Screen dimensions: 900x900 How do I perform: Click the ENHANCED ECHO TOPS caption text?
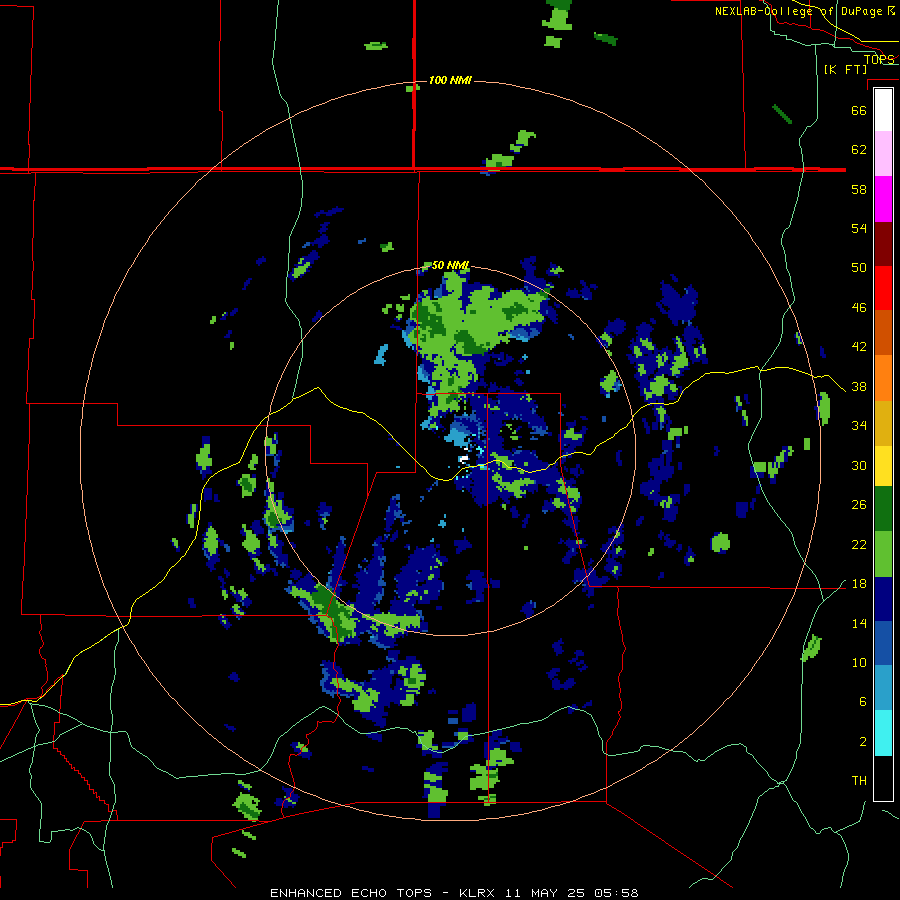[351, 893]
